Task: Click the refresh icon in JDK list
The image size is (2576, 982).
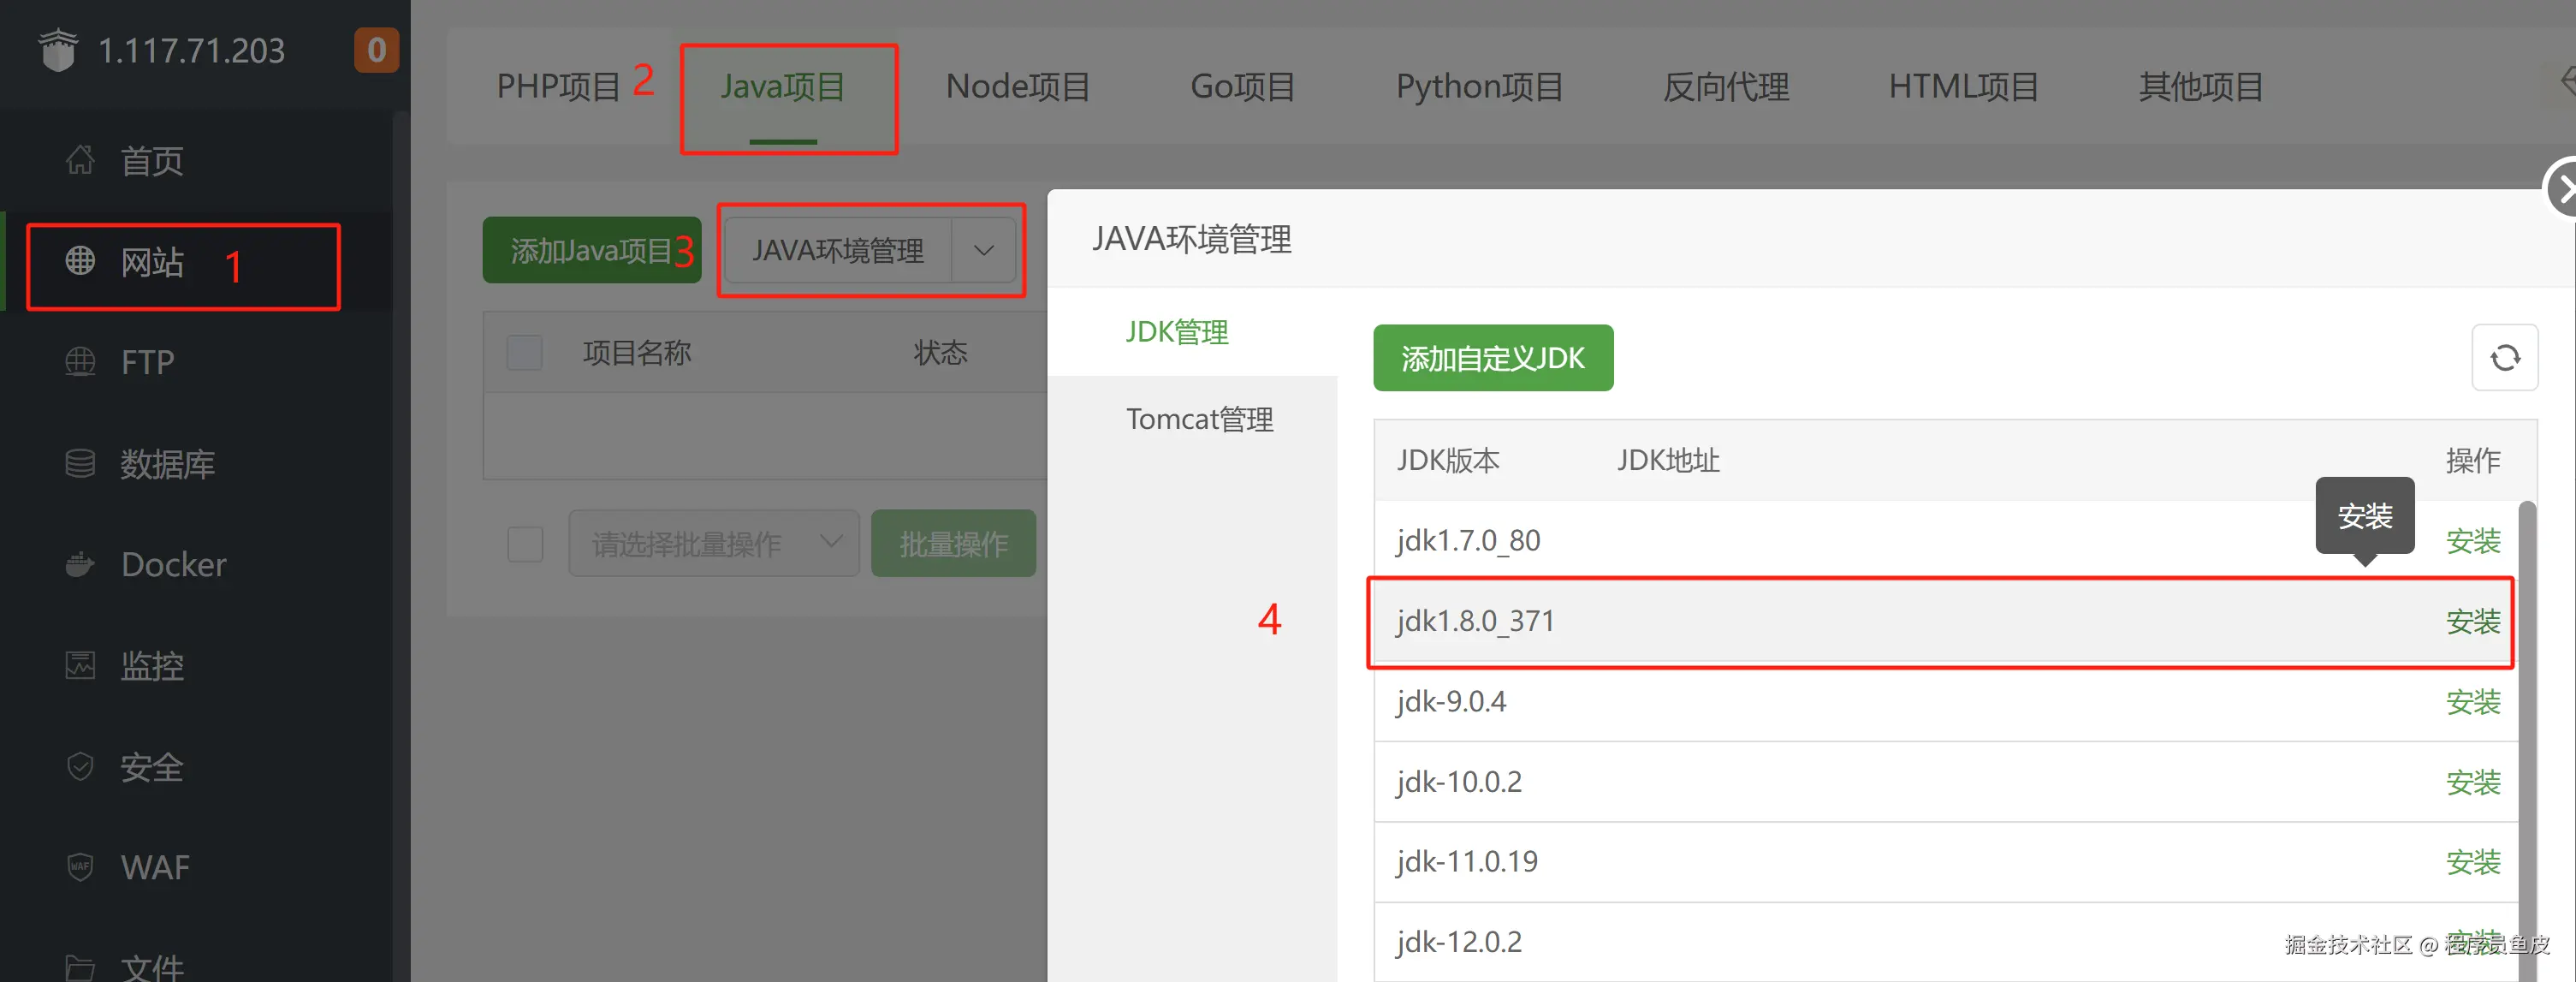Action: (2504, 357)
